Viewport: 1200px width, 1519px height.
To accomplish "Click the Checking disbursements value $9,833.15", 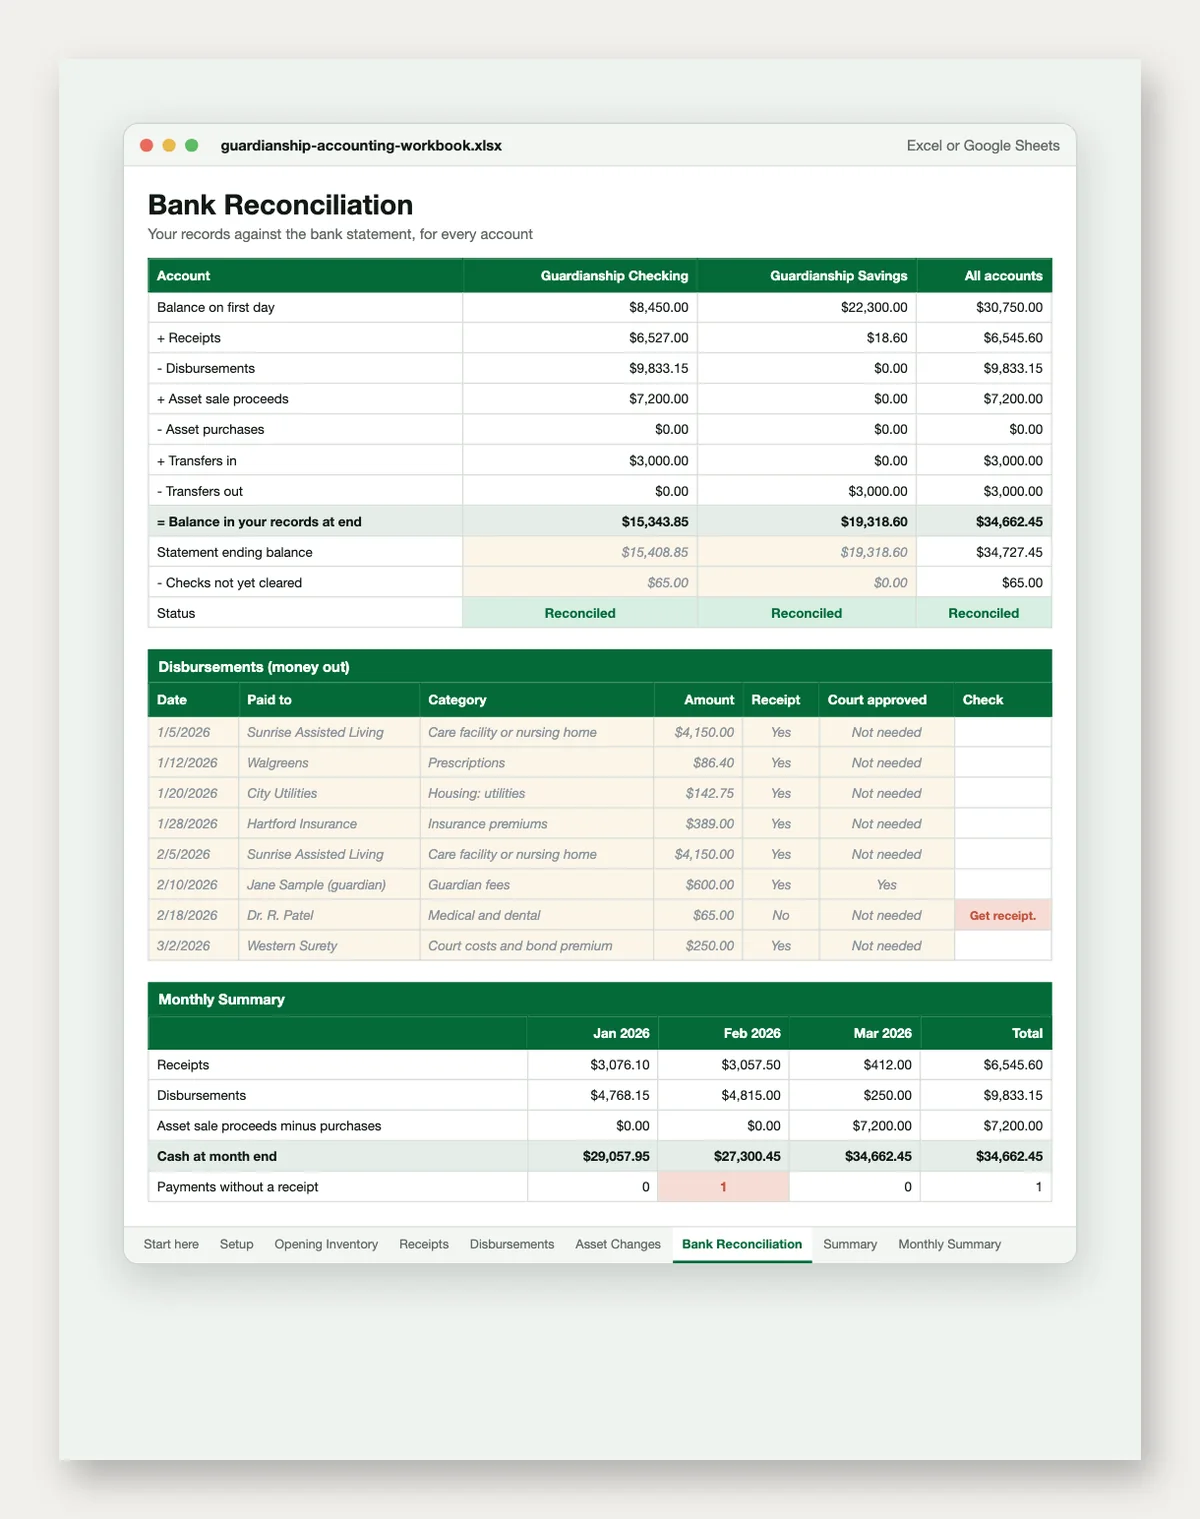I will [580, 369].
